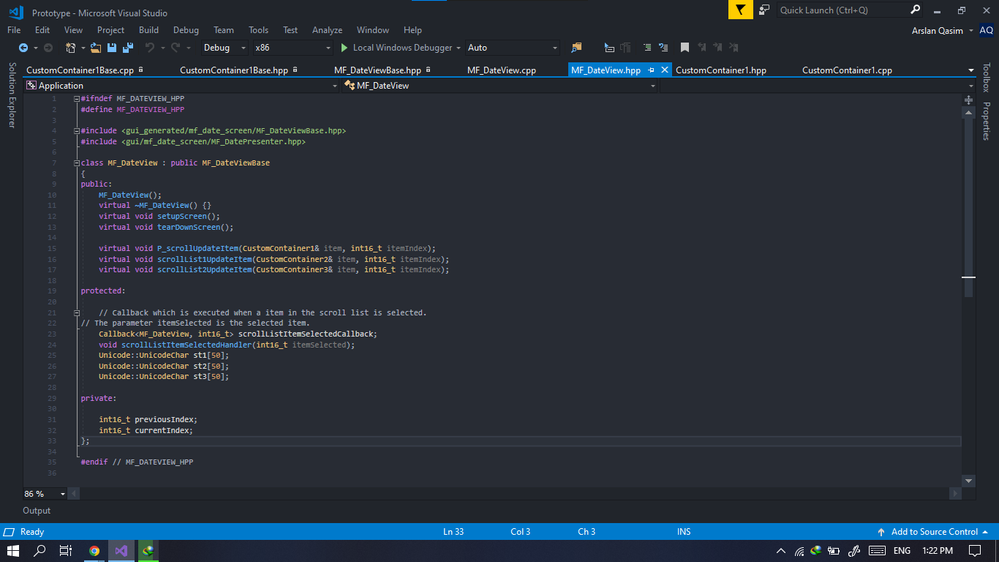The height and width of the screenshot is (562, 999).
Task: Open the Build menu
Action: [148, 30]
